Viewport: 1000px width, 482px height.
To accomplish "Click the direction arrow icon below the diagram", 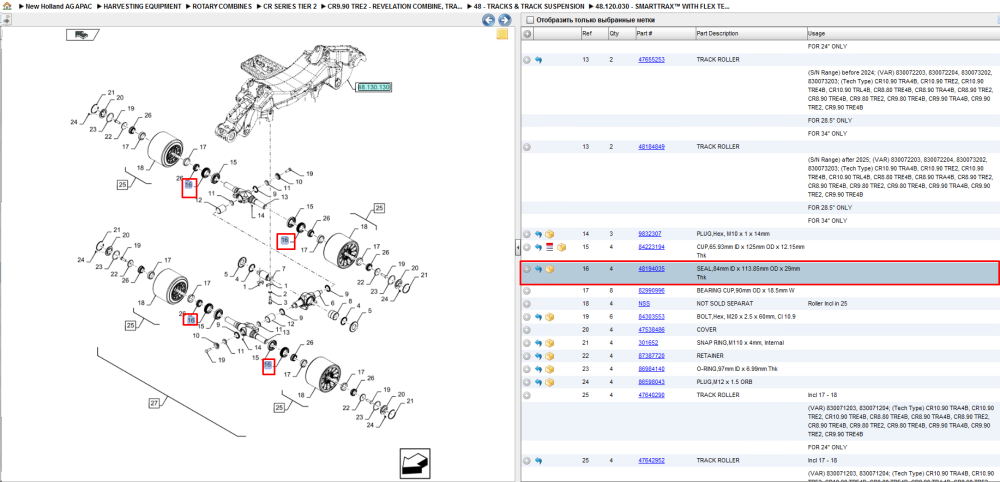I will (417, 462).
